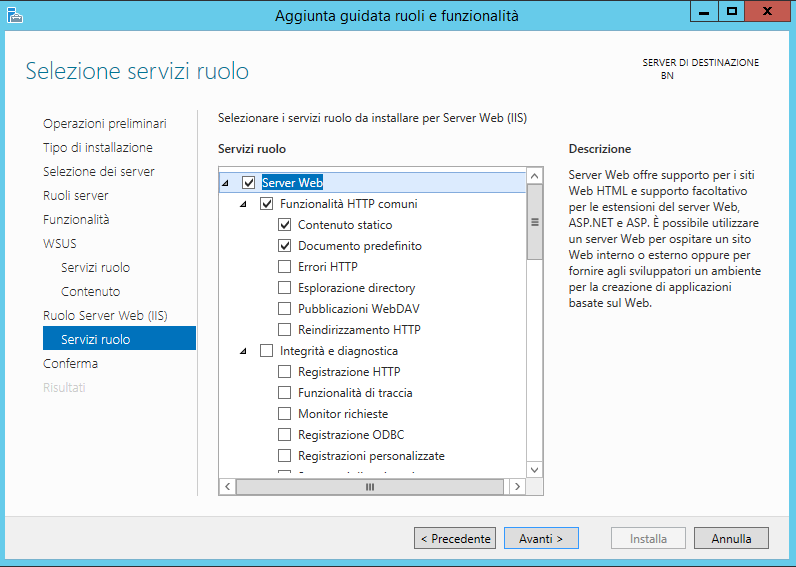Close the wizard with the red X

767,12
